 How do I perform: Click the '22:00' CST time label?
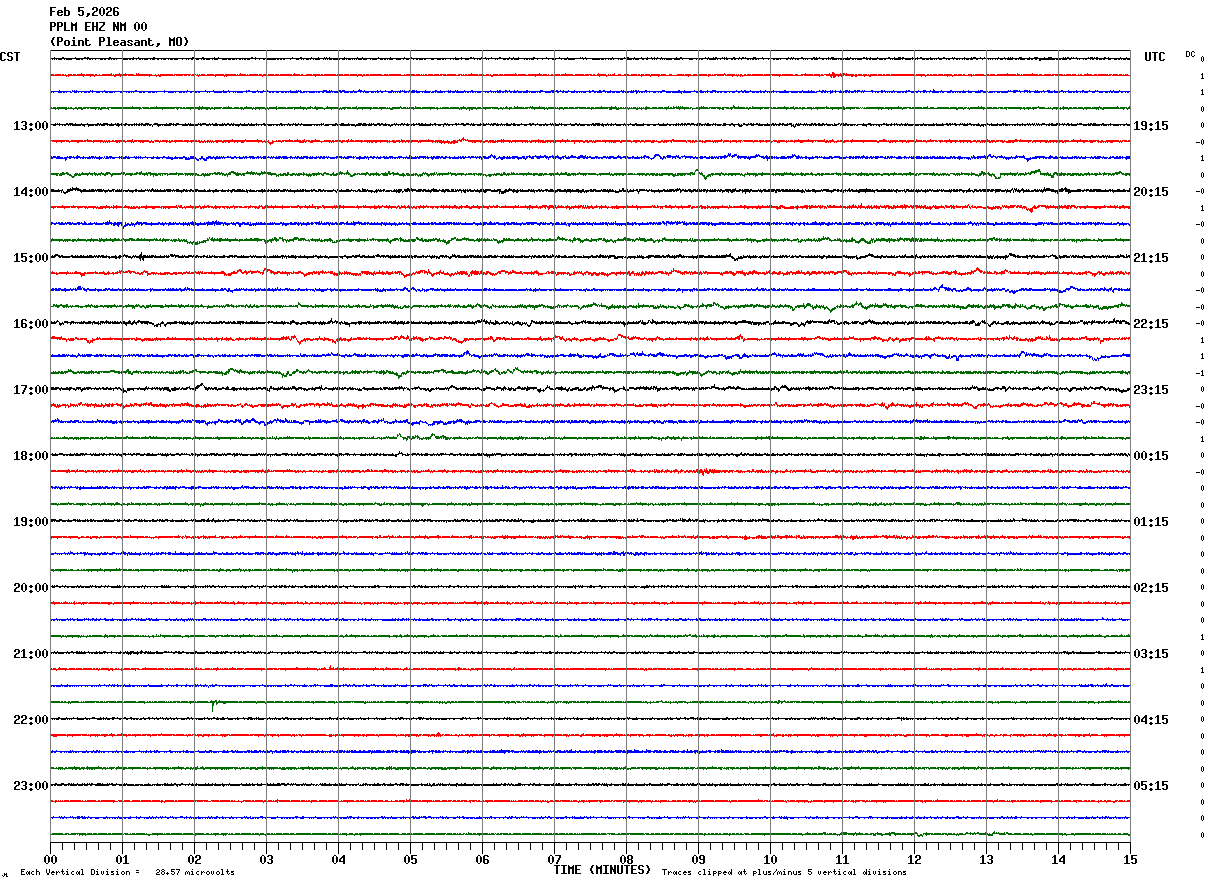pos(30,720)
